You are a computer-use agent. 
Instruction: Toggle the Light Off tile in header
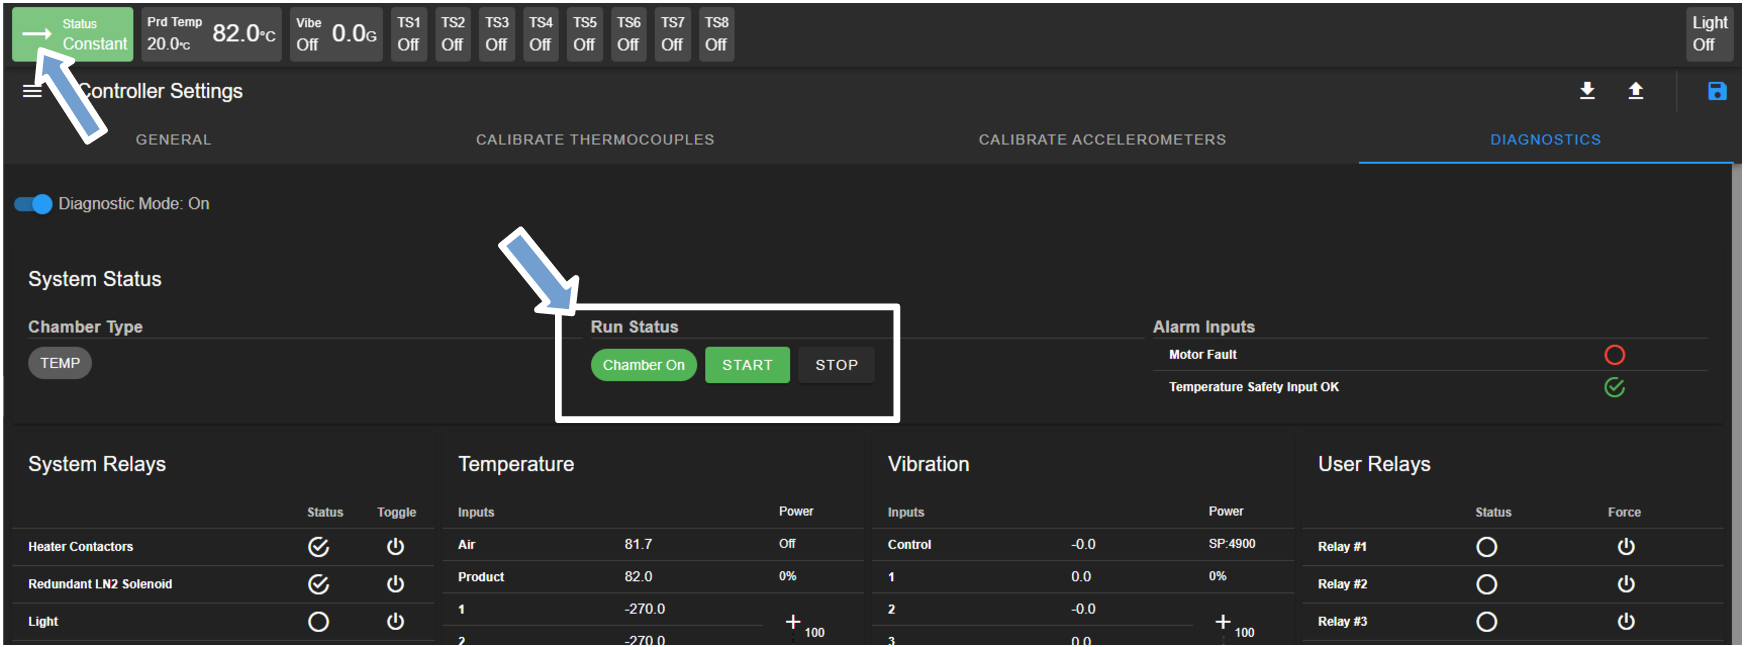click(1710, 34)
